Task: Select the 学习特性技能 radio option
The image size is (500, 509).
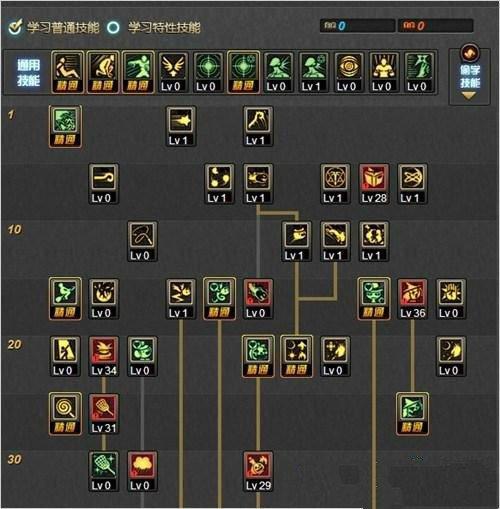Action: (113, 27)
